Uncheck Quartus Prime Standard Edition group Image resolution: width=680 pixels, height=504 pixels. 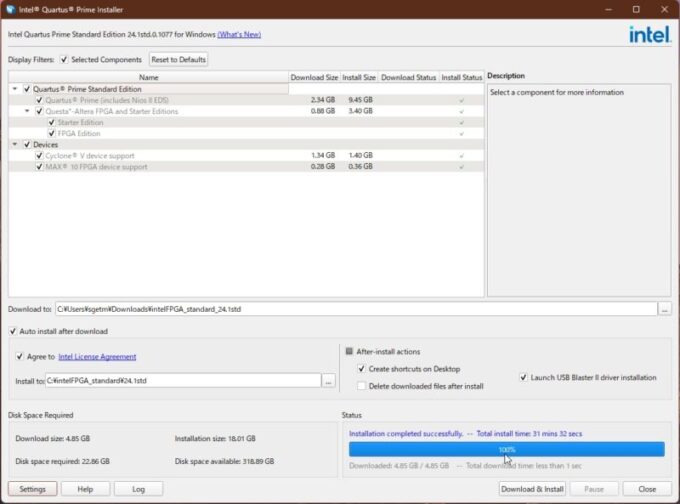tap(27, 89)
